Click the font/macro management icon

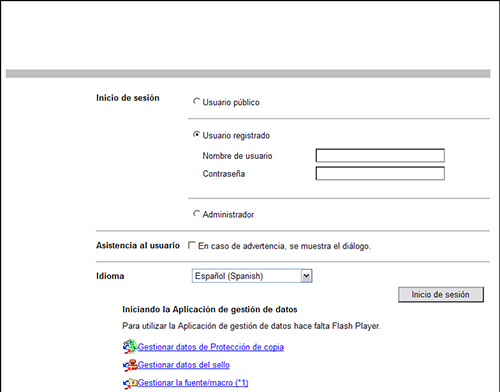pos(130,383)
